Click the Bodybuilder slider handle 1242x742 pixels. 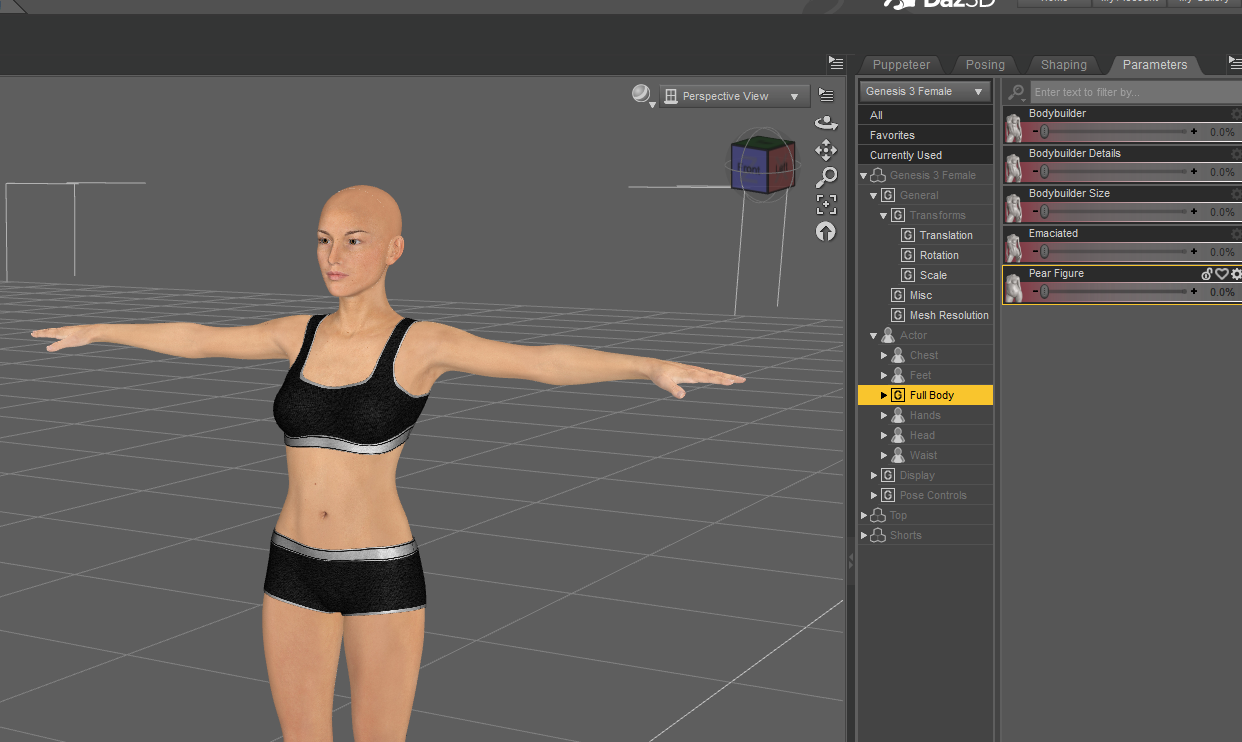(x=1044, y=131)
